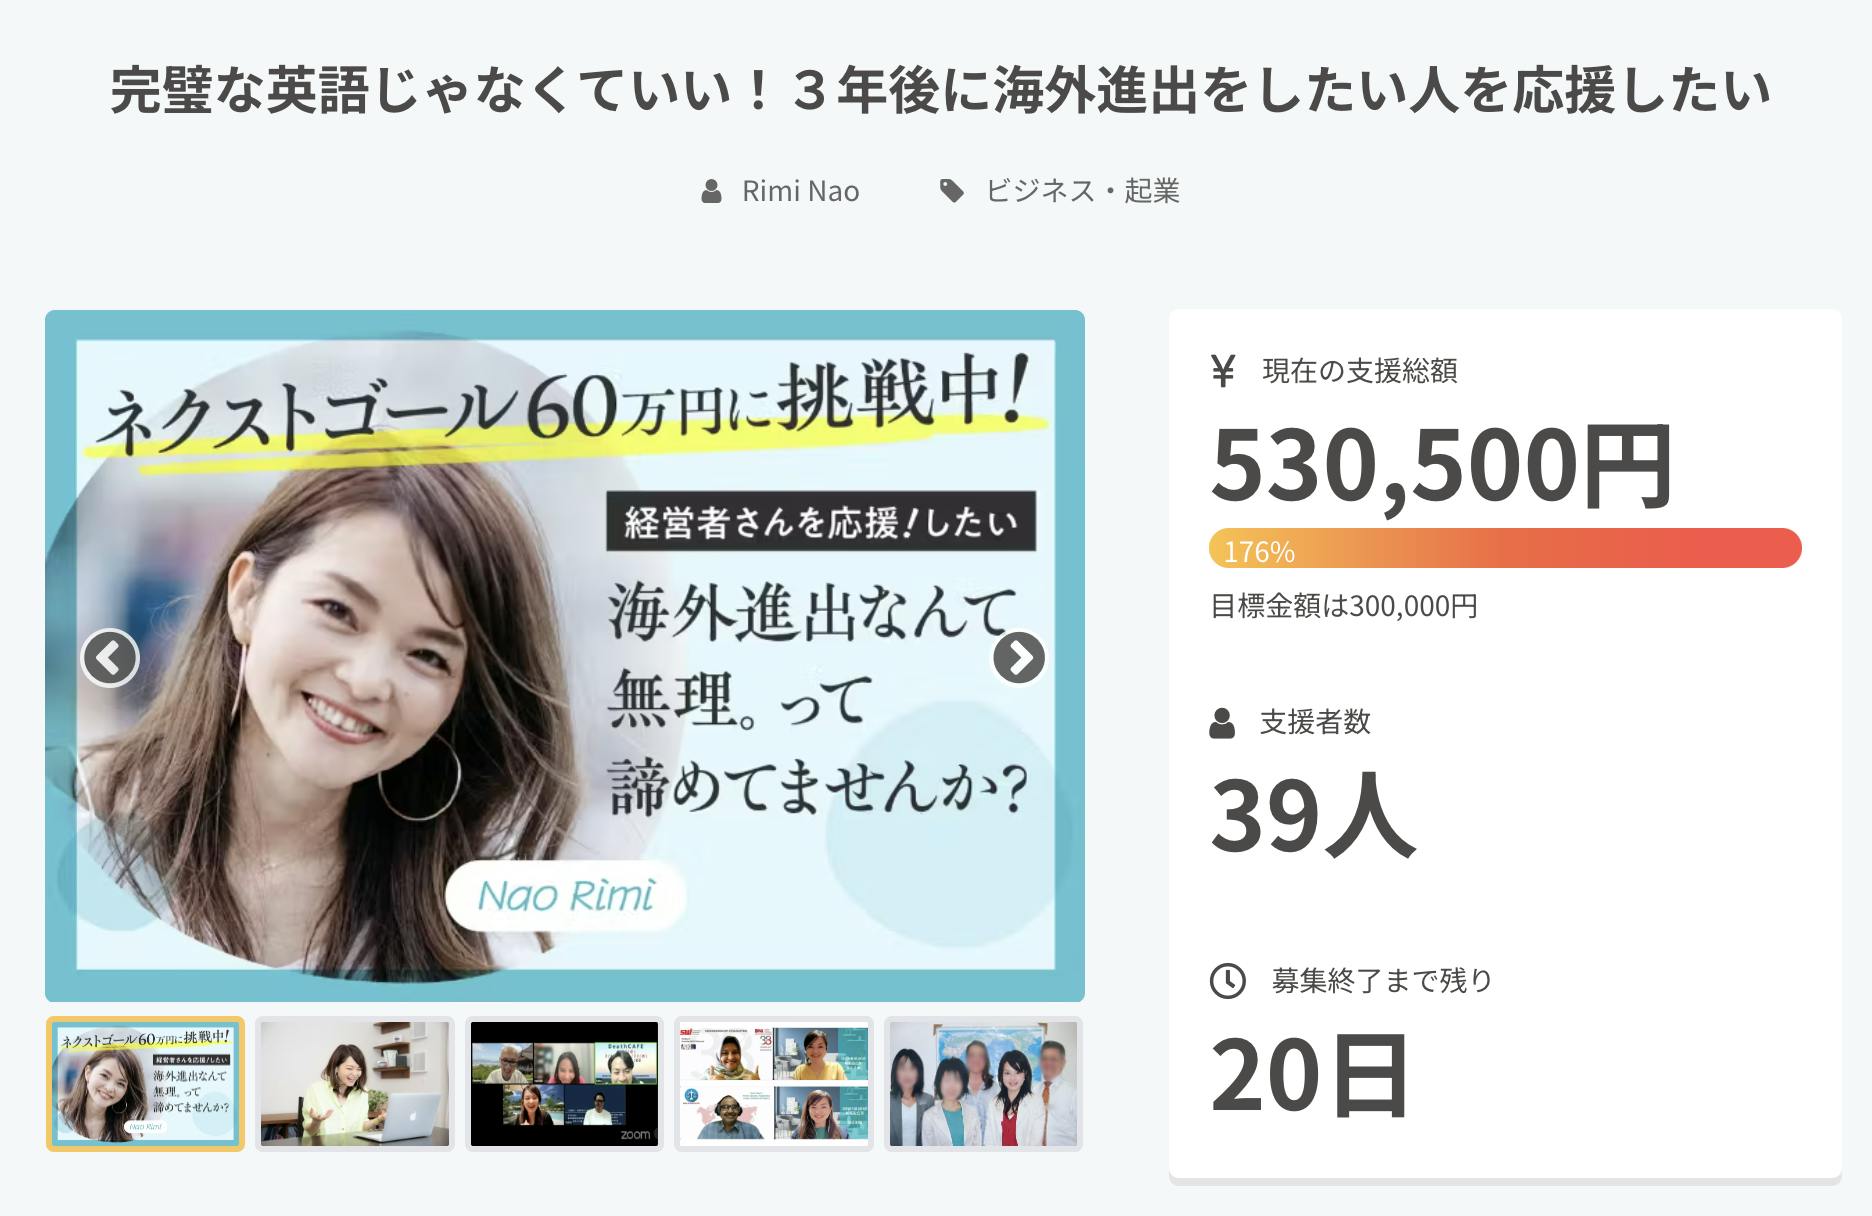Click the 39人 supporter count
The width and height of the screenshot is (1872, 1216).
pyautogui.click(x=1312, y=816)
